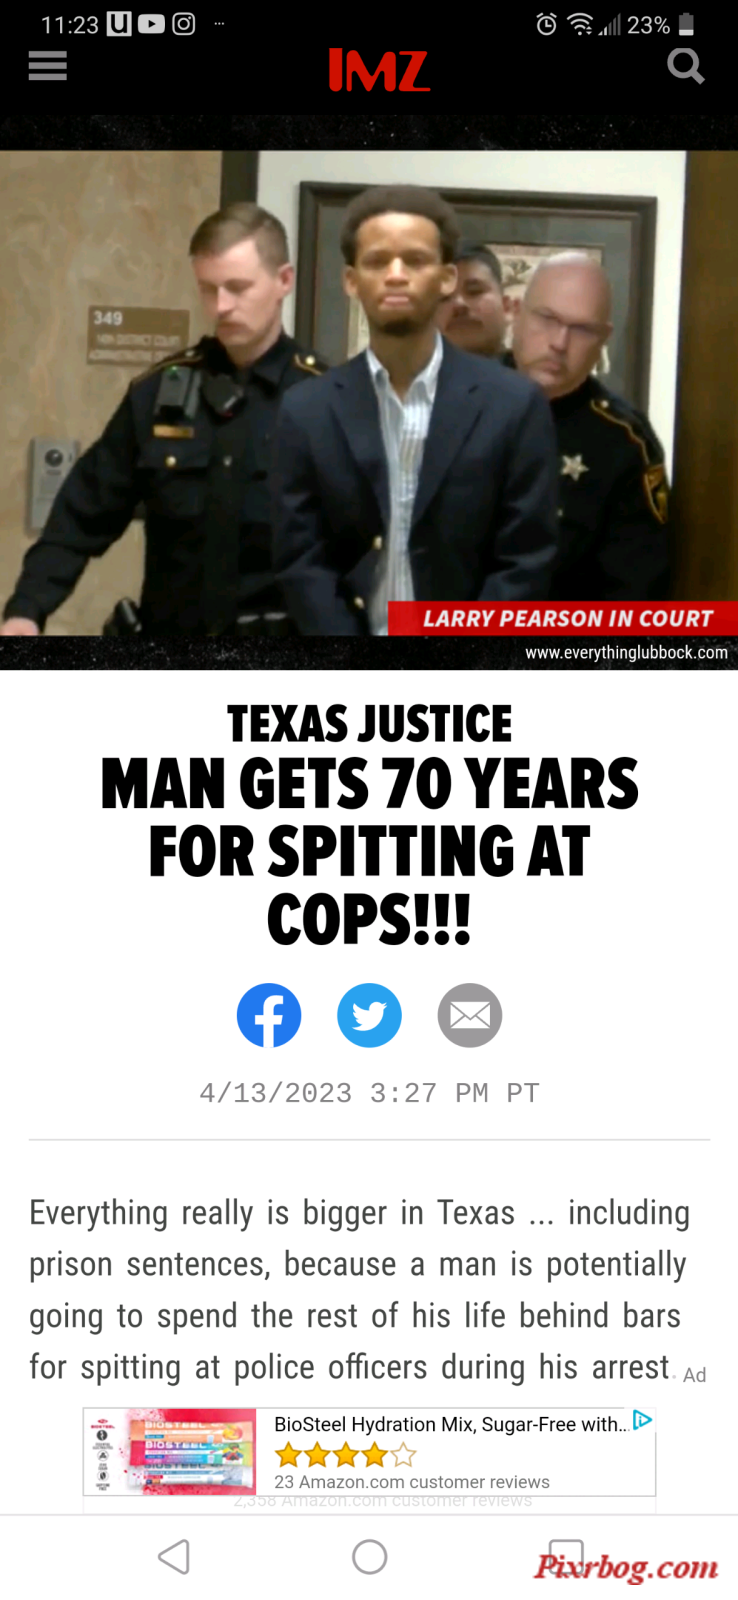Tap the ad star rating
The height and width of the screenshot is (1600, 738).
click(x=345, y=1454)
